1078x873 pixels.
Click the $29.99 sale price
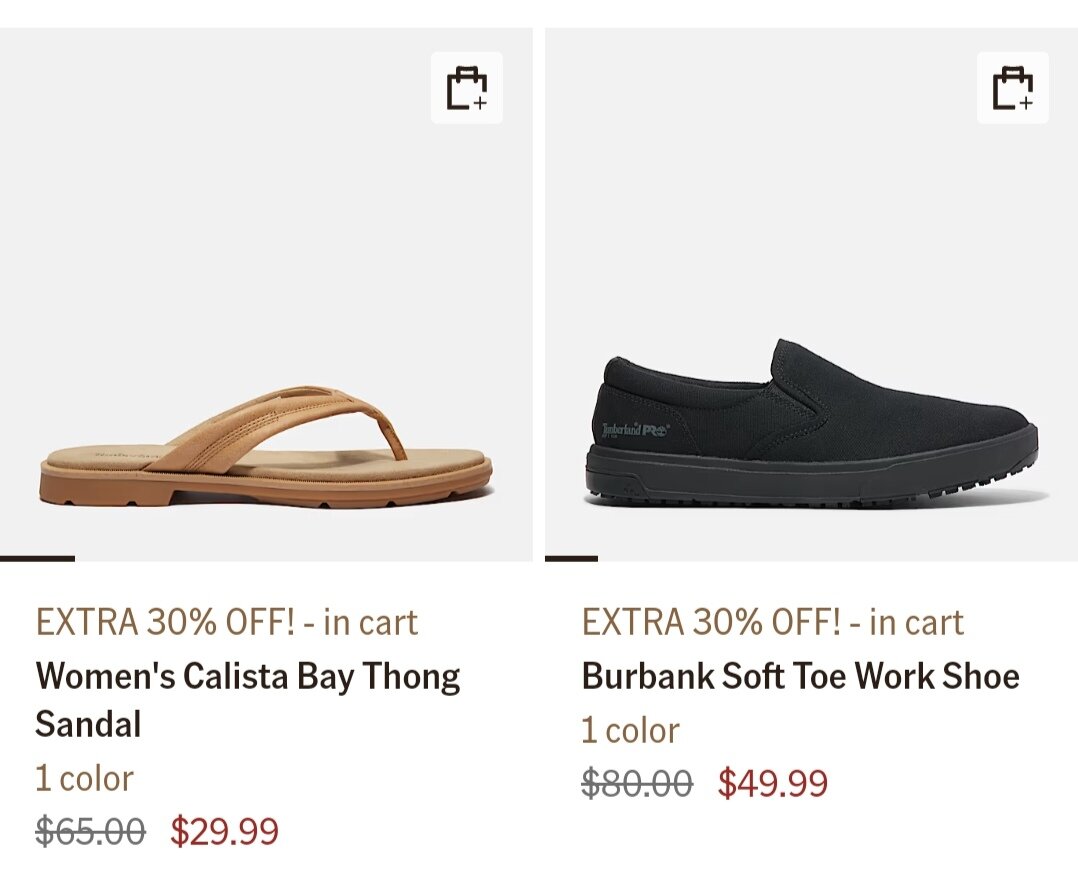(224, 831)
